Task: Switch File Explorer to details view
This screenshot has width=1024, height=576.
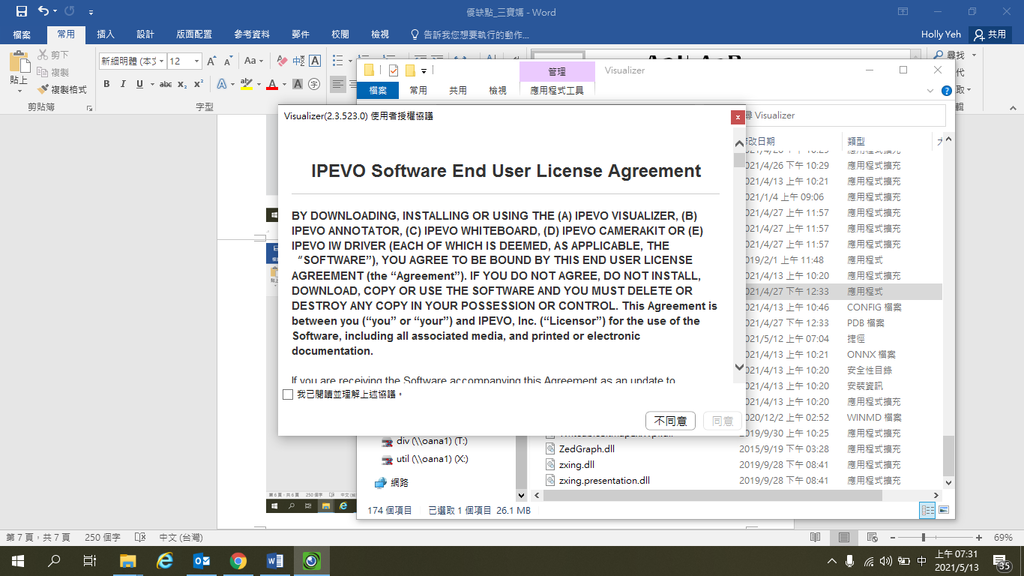Action: click(927, 510)
